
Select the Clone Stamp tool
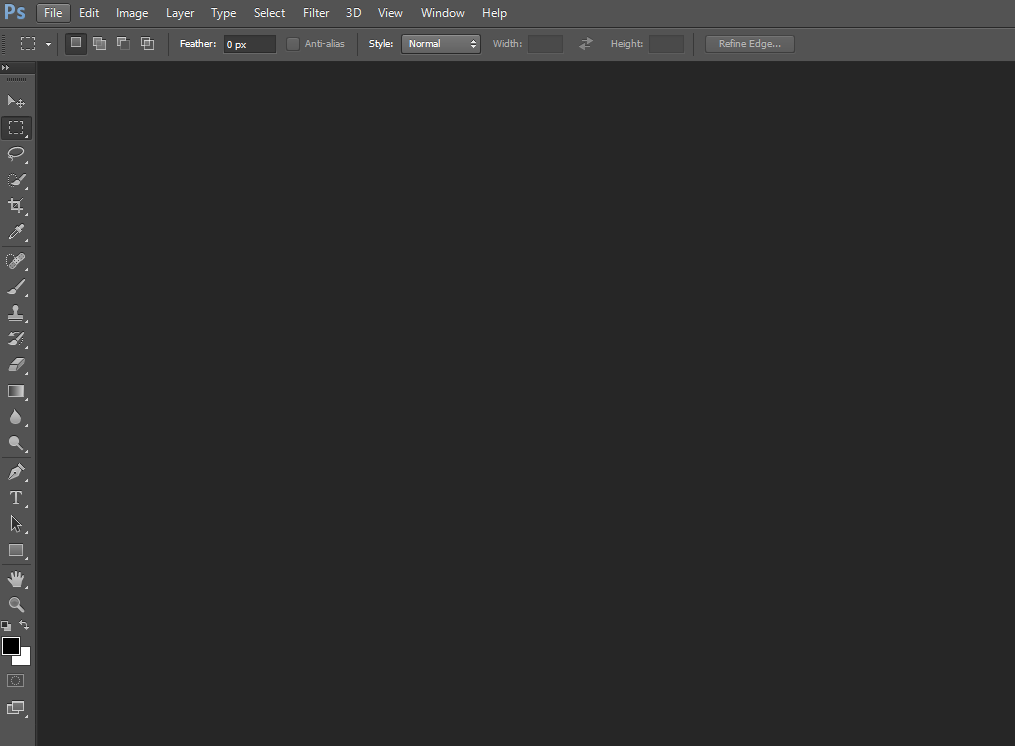16,313
